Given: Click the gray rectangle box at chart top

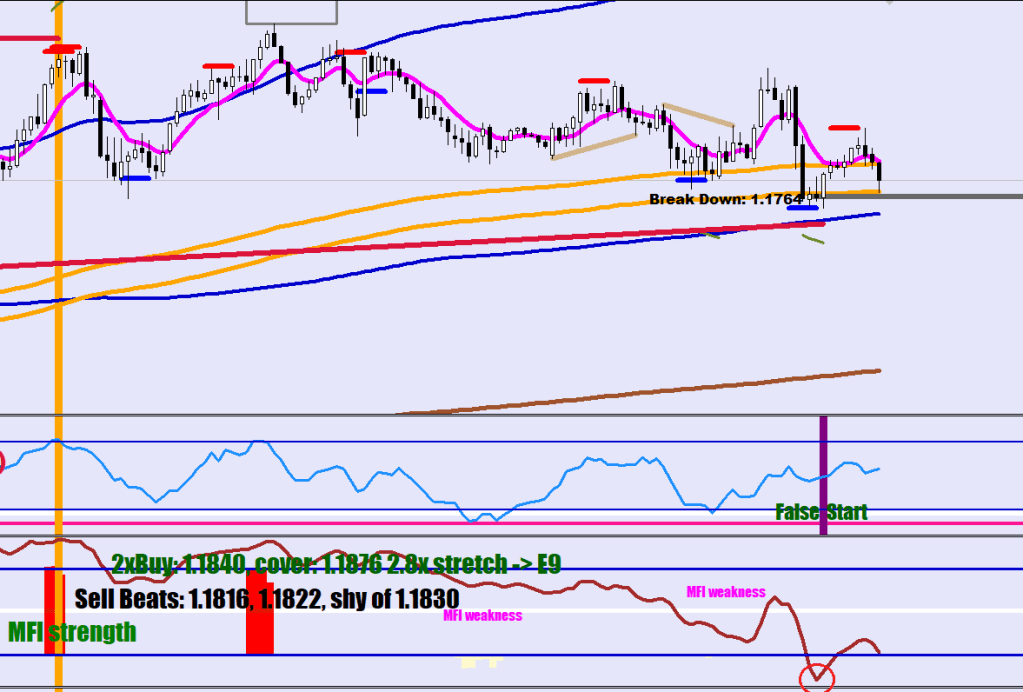Looking at the screenshot, I should 291,11.
